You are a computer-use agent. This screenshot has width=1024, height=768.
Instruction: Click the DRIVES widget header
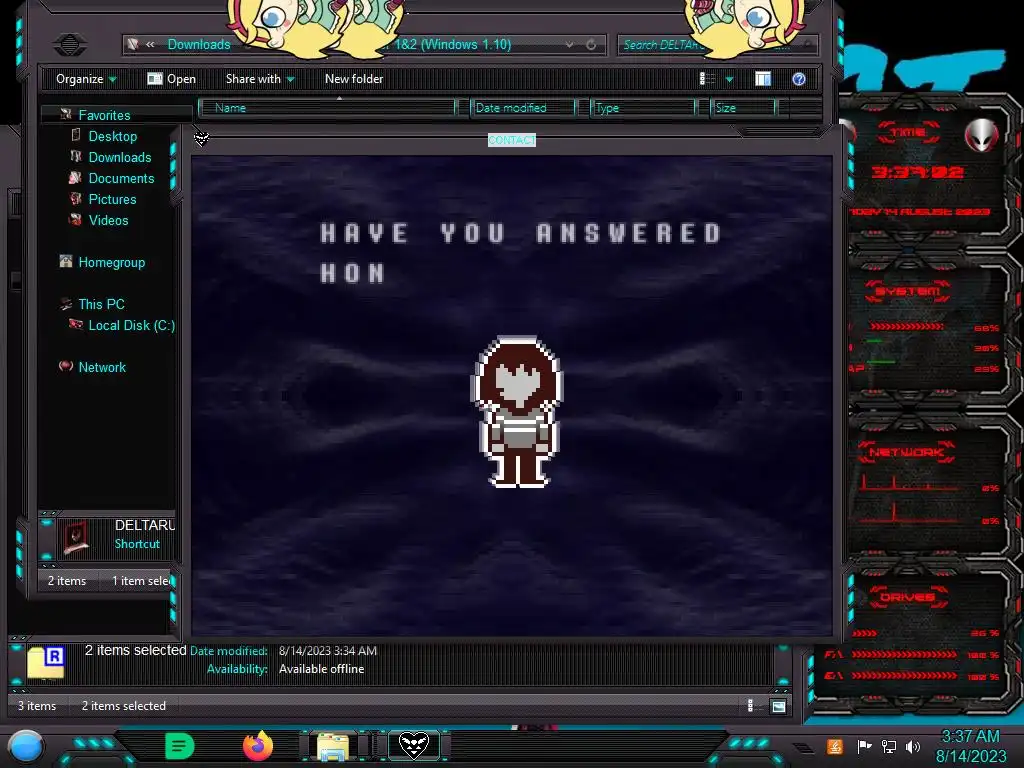click(x=906, y=597)
